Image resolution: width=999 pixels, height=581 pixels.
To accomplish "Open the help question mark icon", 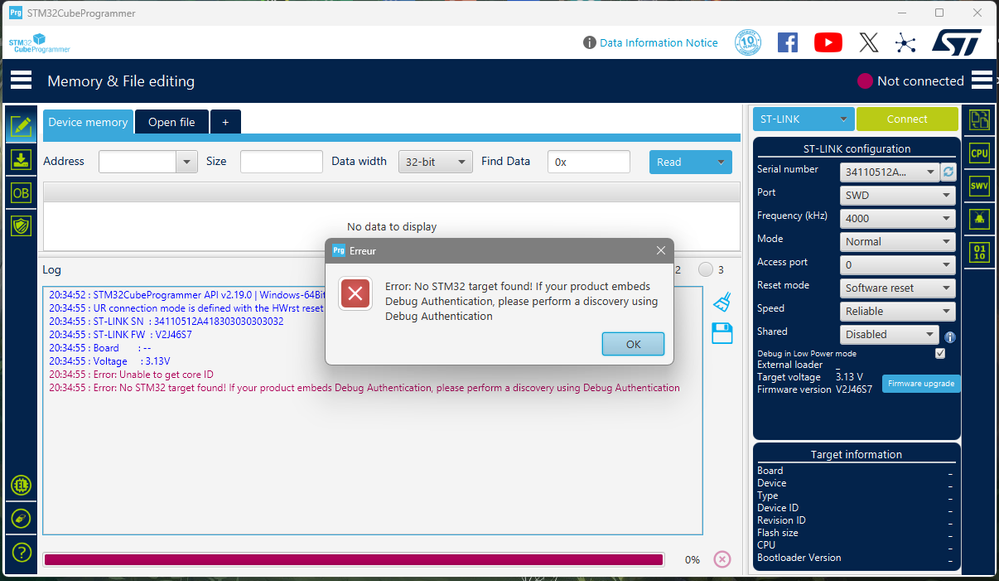I will (x=21, y=552).
